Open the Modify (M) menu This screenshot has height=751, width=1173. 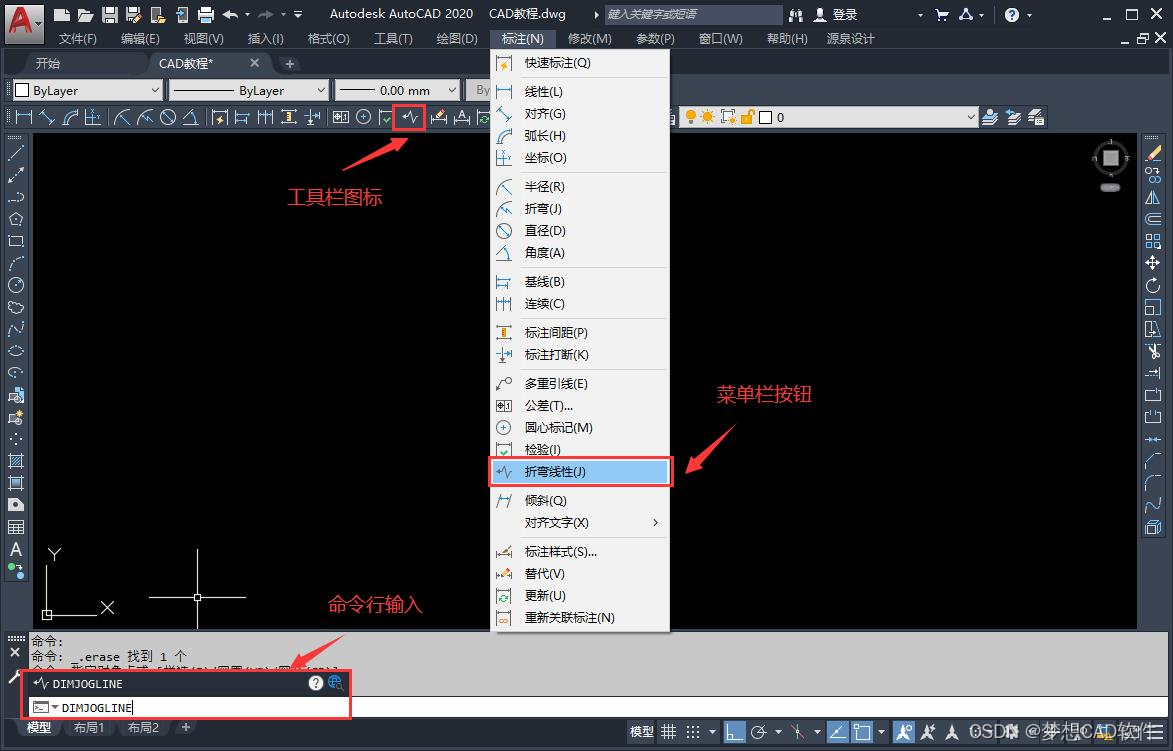pyautogui.click(x=589, y=39)
